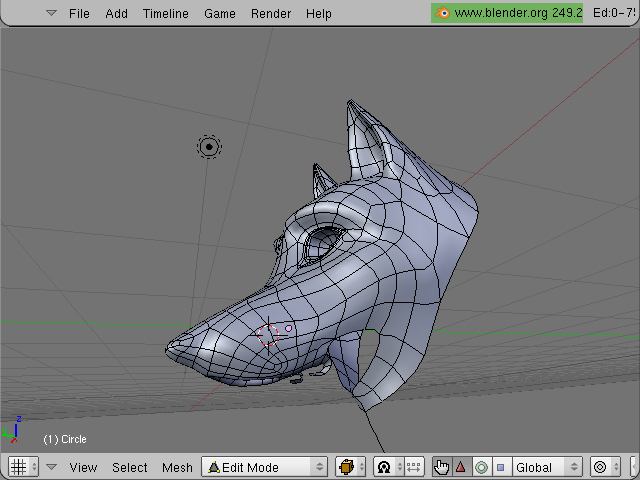The width and height of the screenshot is (640, 480).
Task: Open the Select menu in 3D header
Action: [130, 467]
